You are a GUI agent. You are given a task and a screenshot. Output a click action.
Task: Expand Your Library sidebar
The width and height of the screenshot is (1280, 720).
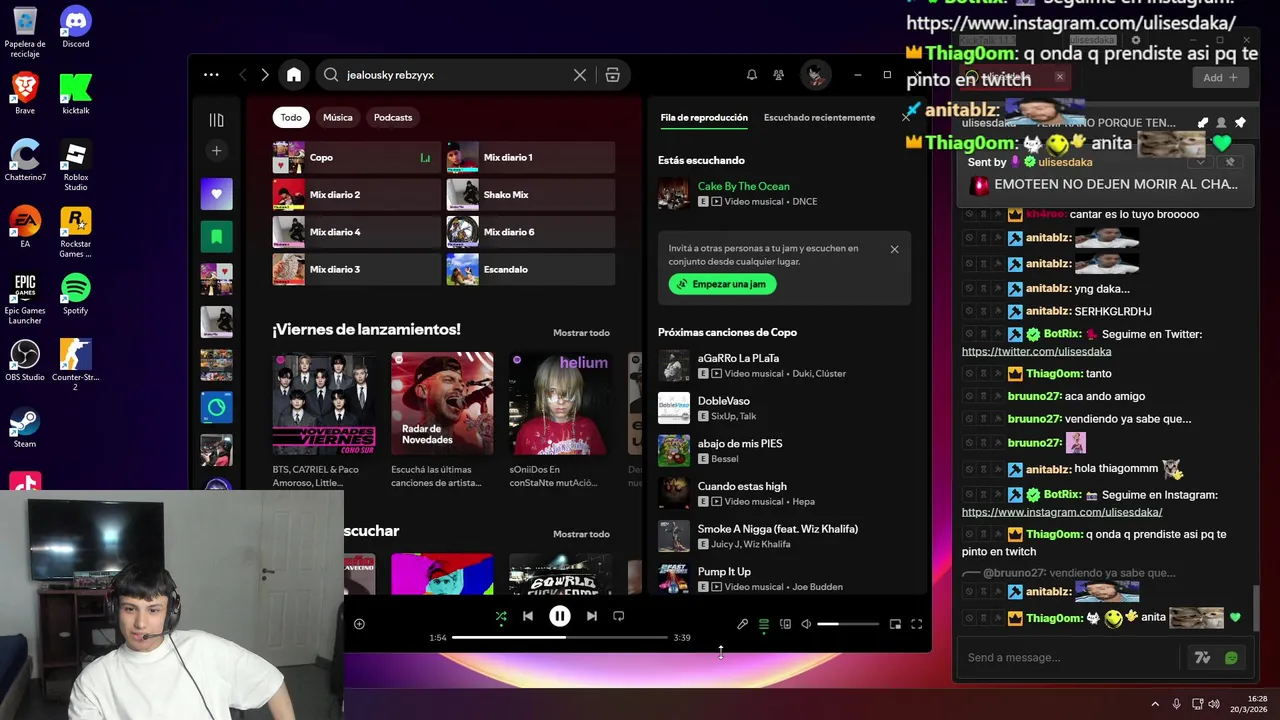tap(216, 120)
